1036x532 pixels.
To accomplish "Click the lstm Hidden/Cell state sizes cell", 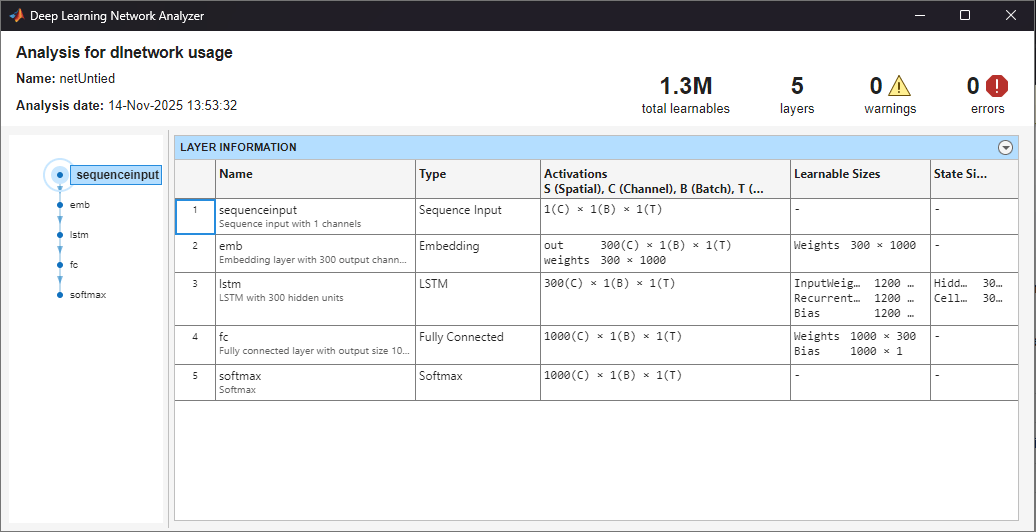I will (974, 299).
